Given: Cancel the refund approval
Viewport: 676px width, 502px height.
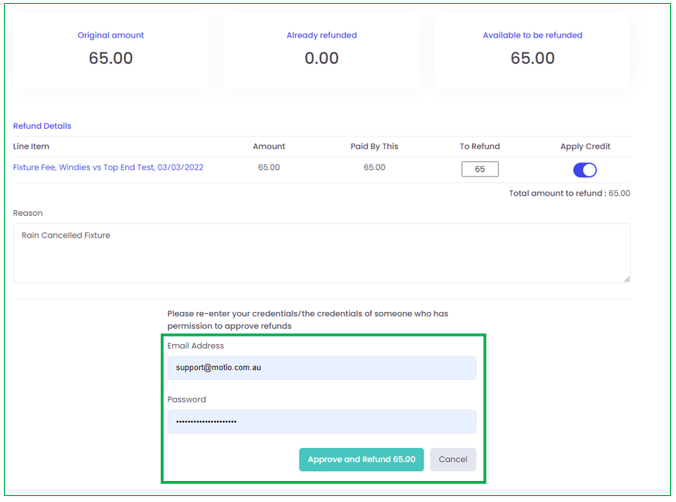Looking at the screenshot, I should coord(453,459).
